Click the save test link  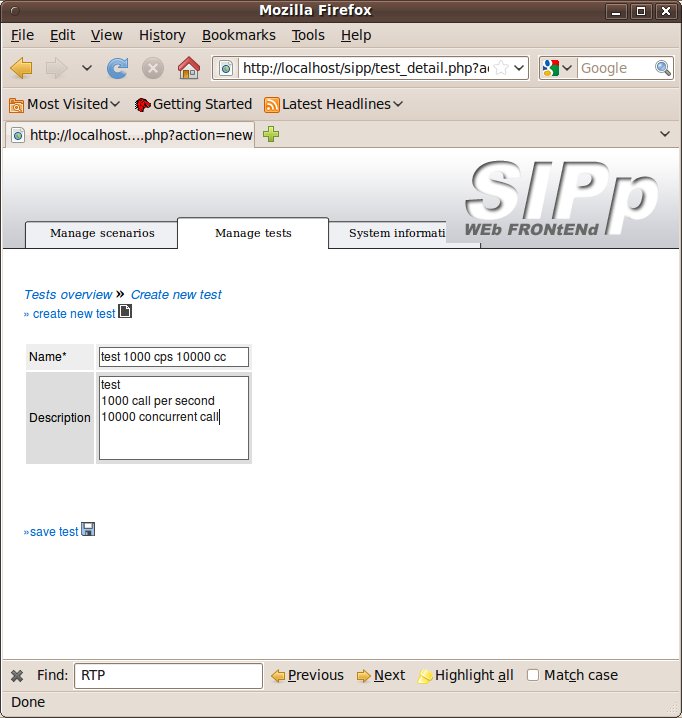[54, 532]
